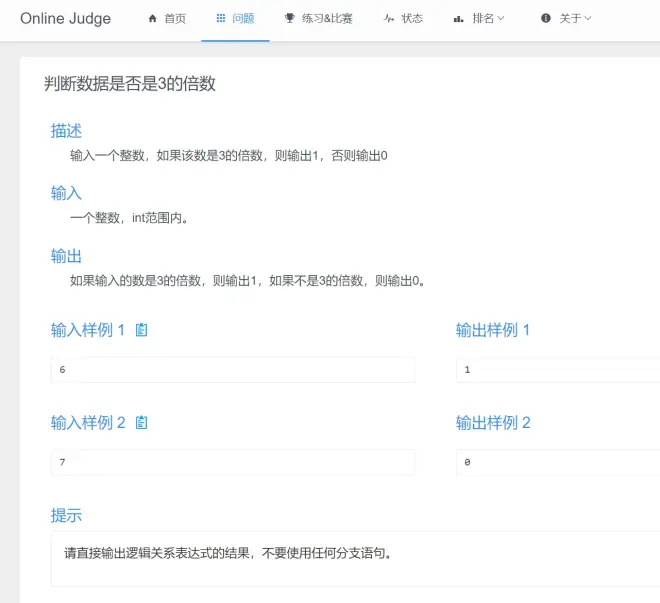The width and height of the screenshot is (660, 603).
Task: Click the trophy icon for 练习&比赛
Action: pos(289,19)
